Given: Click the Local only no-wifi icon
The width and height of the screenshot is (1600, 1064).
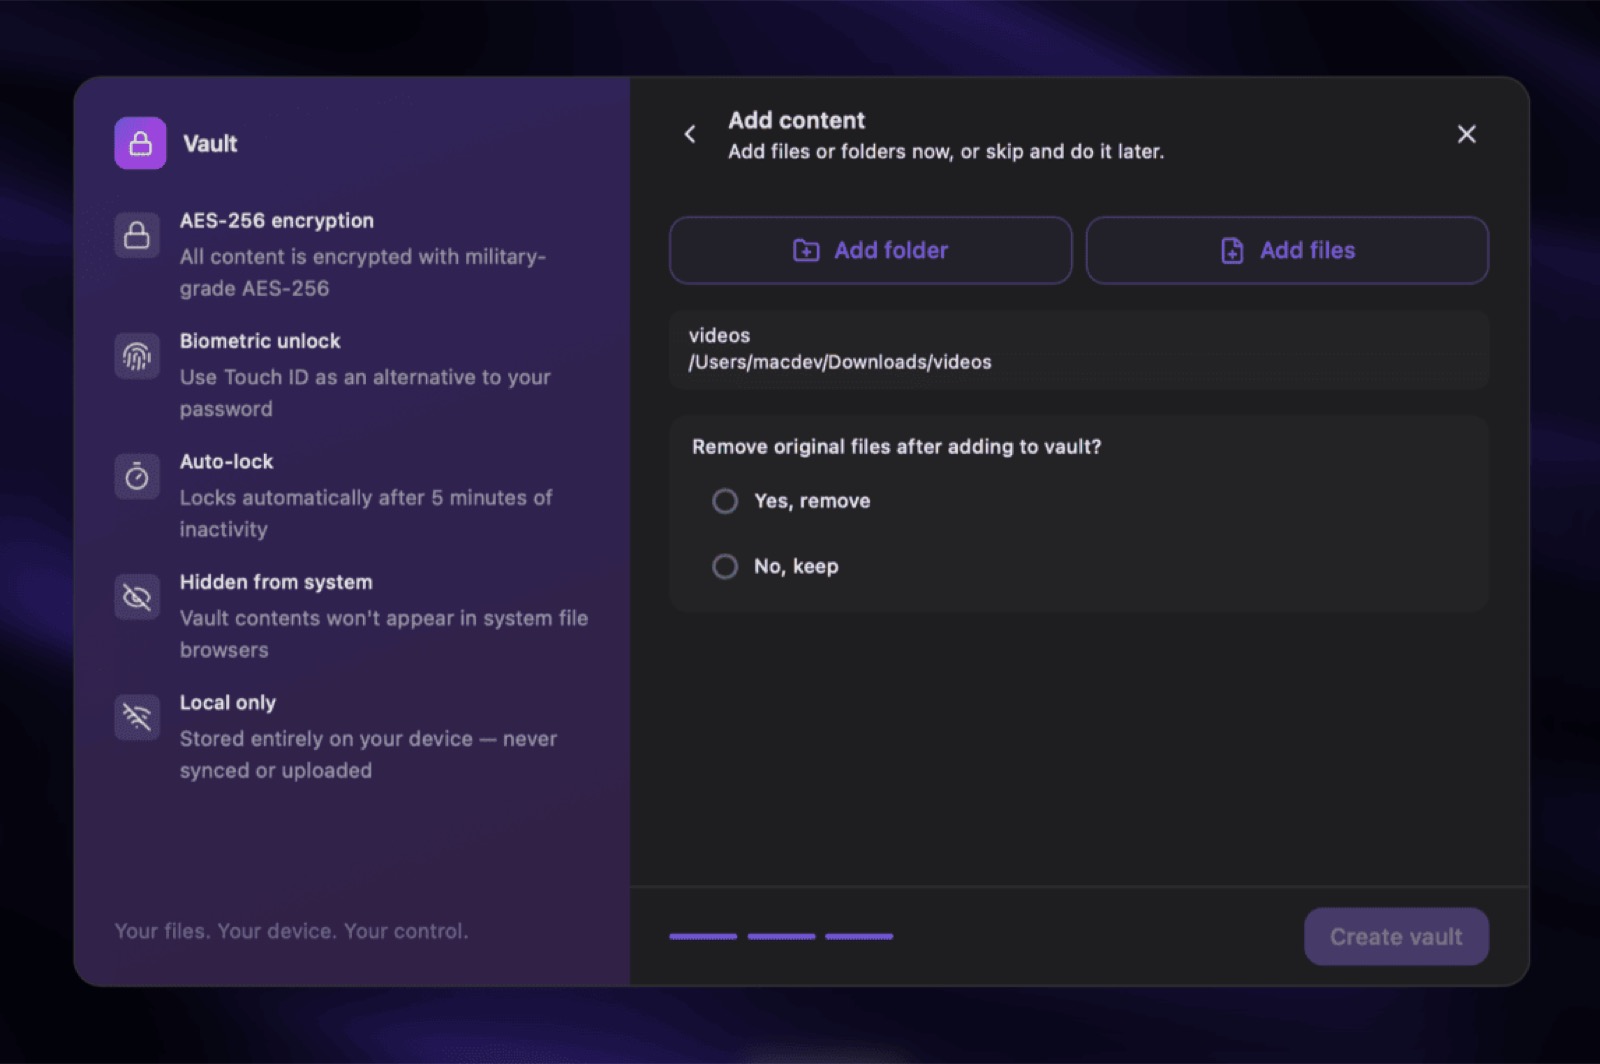Looking at the screenshot, I should 137,717.
